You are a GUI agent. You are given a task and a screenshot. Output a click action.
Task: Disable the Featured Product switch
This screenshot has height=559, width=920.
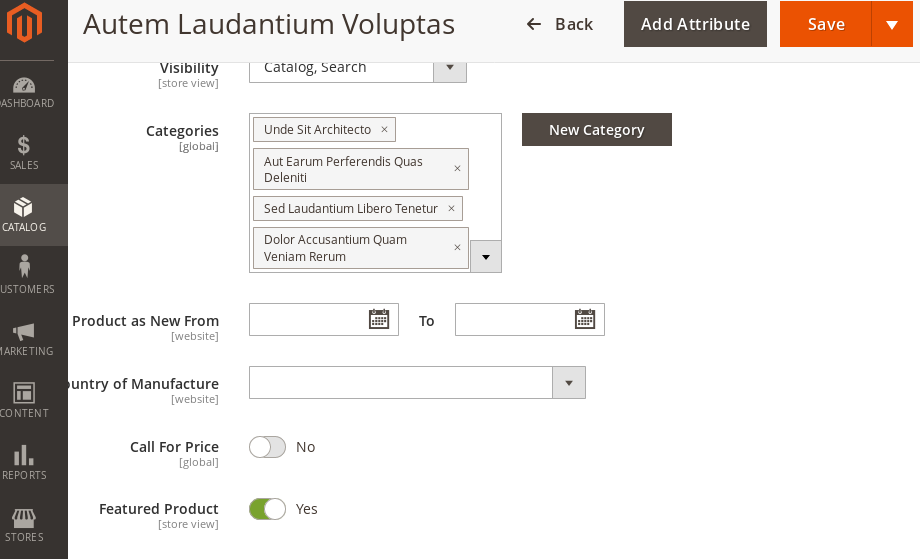[x=268, y=509]
